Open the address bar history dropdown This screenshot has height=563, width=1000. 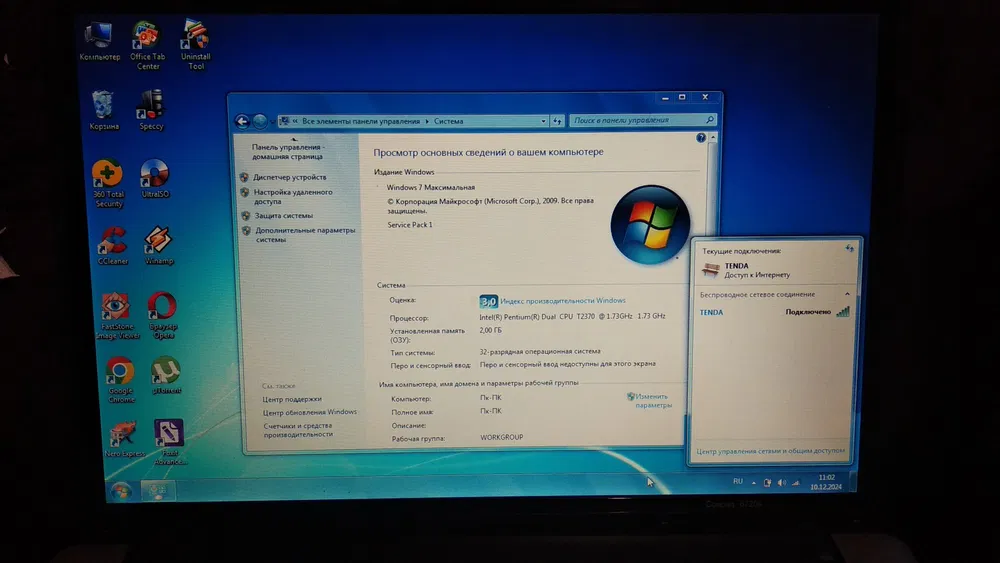[543, 121]
